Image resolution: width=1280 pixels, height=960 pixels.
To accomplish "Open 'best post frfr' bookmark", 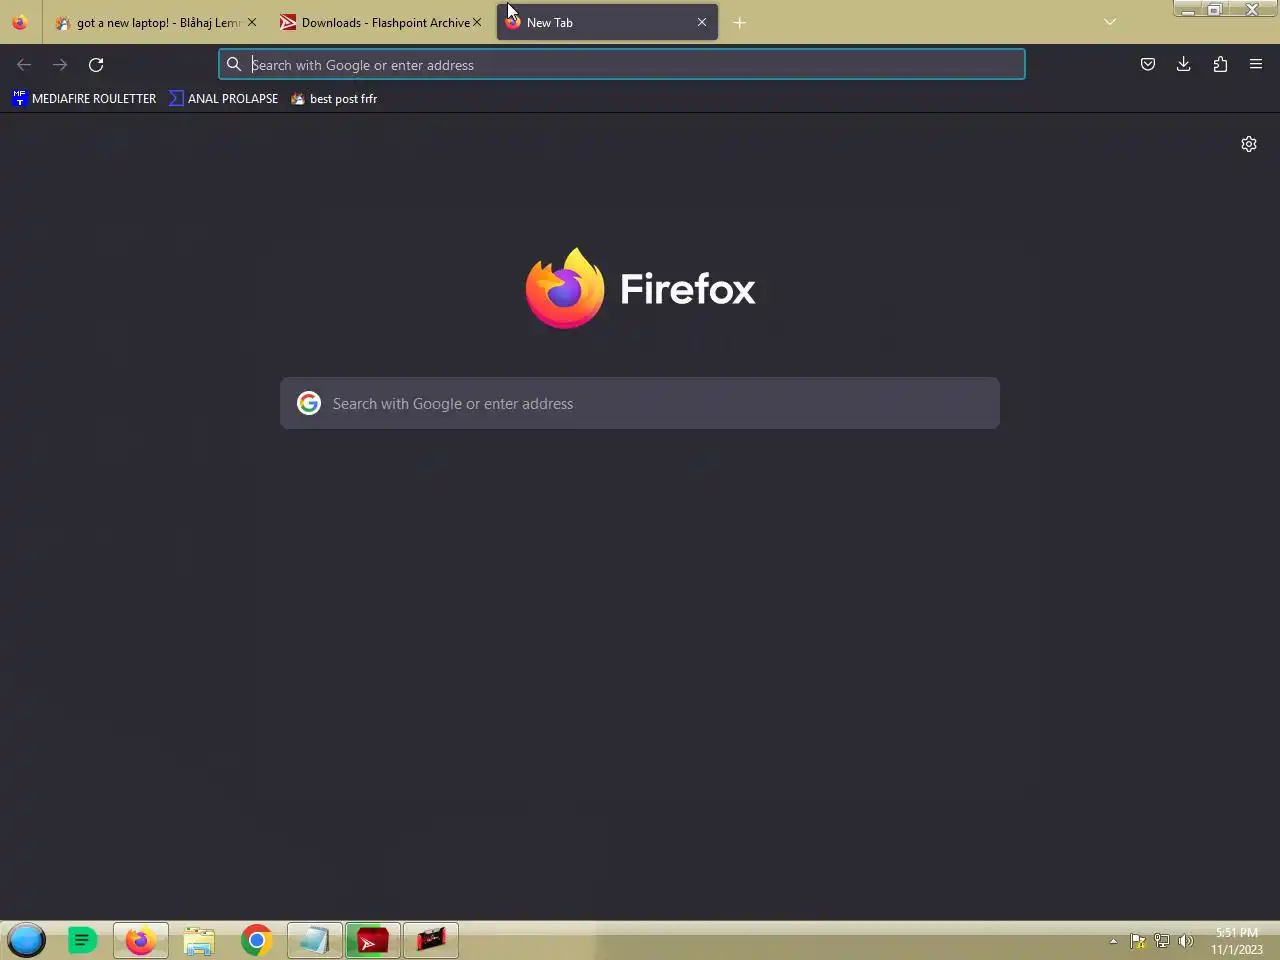I will [334, 99].
